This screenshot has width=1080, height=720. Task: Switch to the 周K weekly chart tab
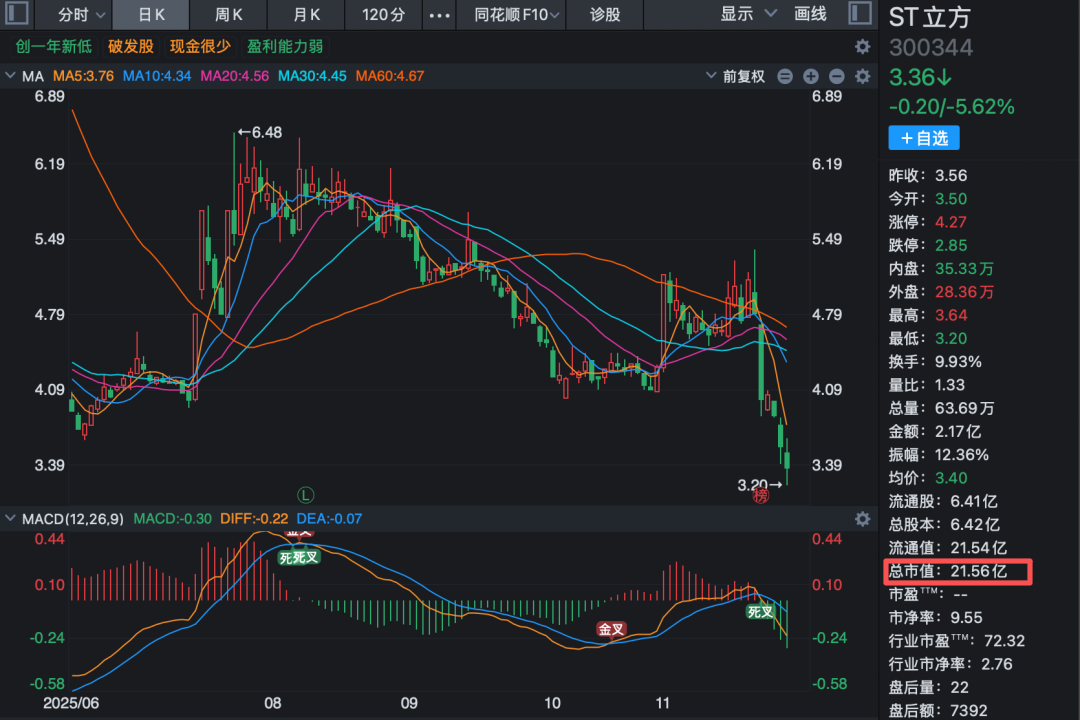(229, 14)
